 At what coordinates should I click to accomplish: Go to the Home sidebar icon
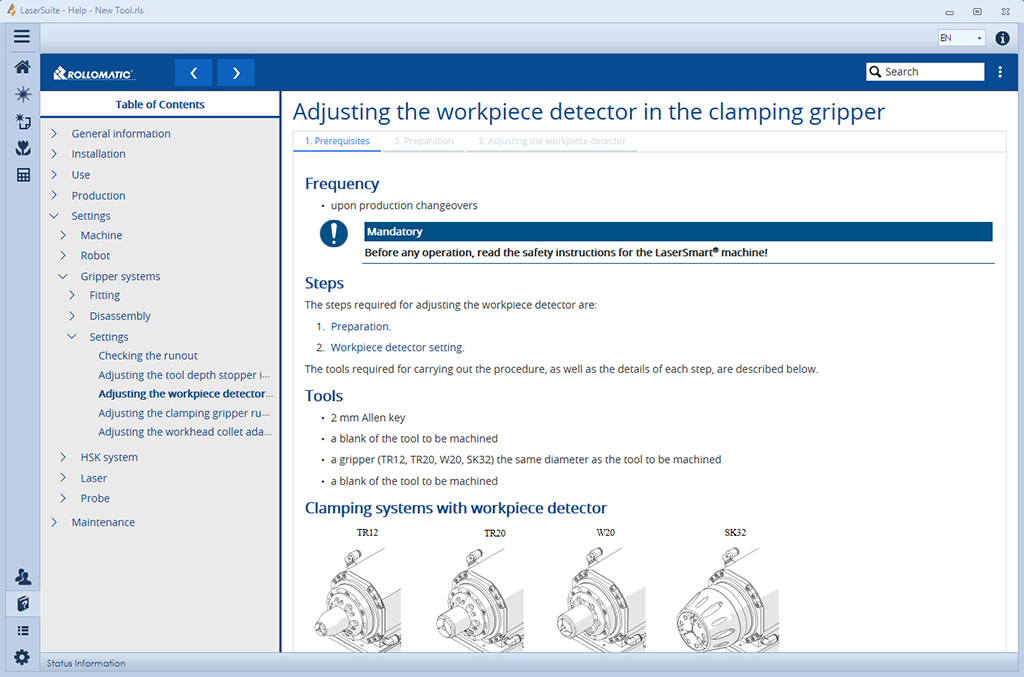point(23,67)
